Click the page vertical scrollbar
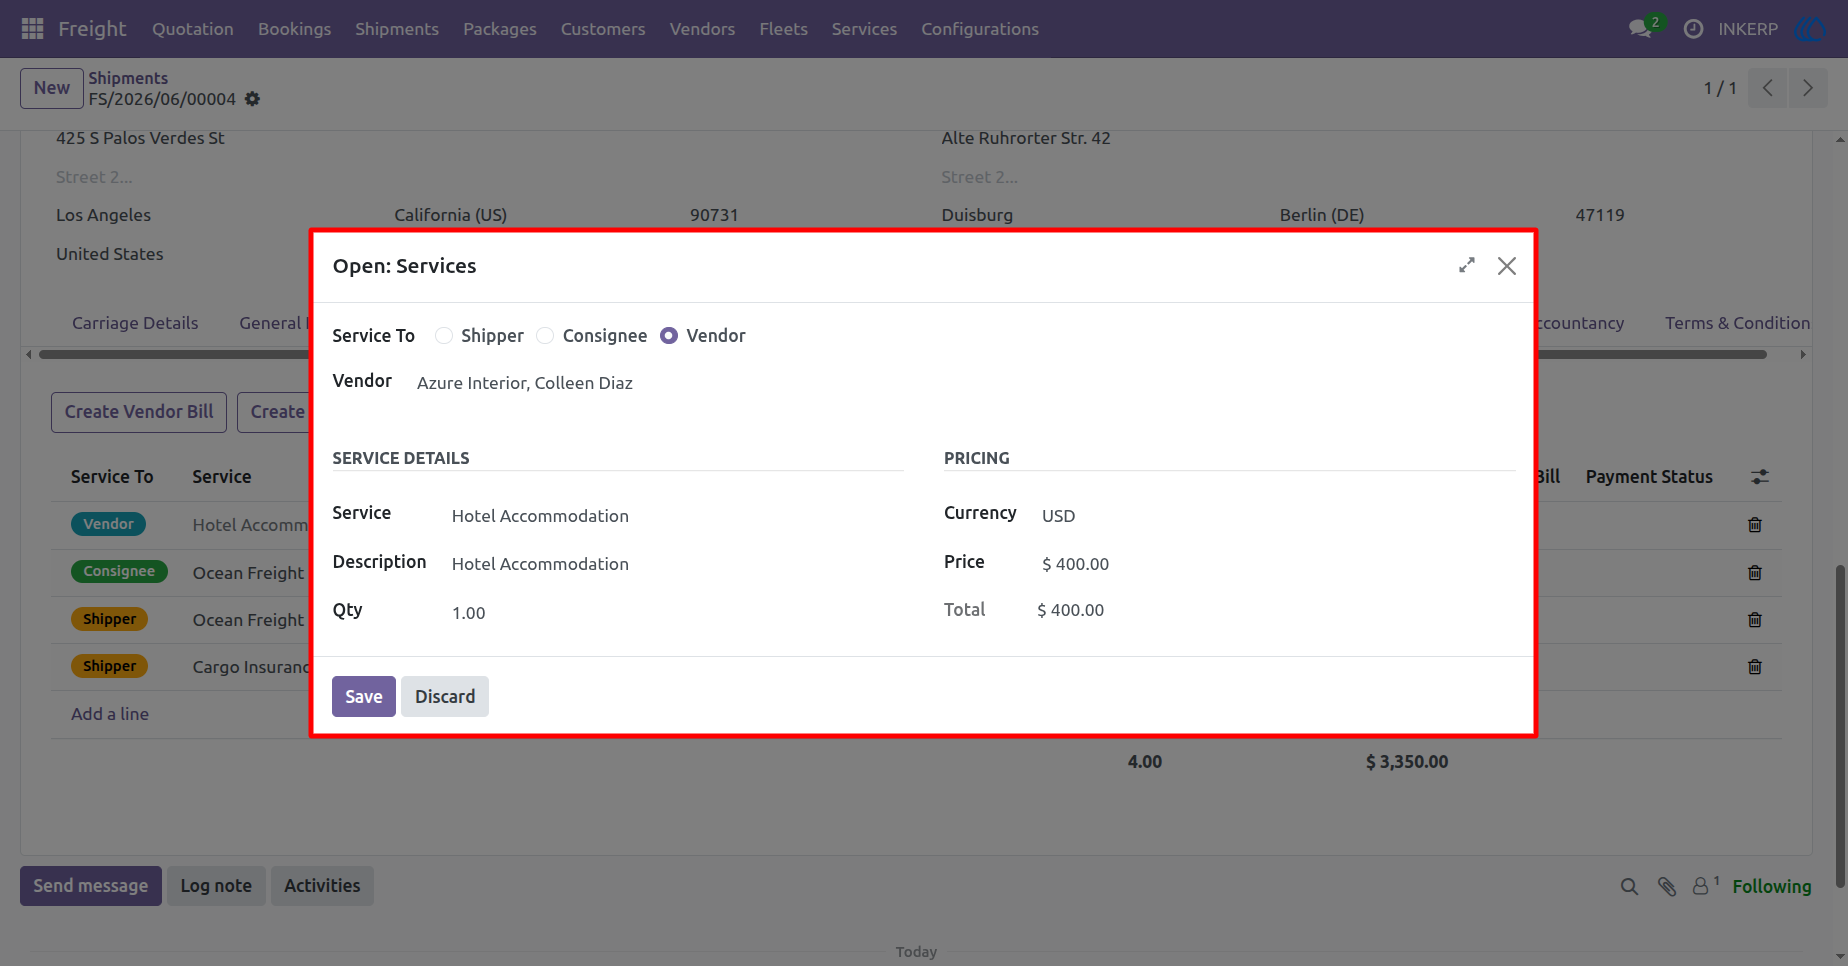Screen dimensions: 1848x966 pos(1840,726)
